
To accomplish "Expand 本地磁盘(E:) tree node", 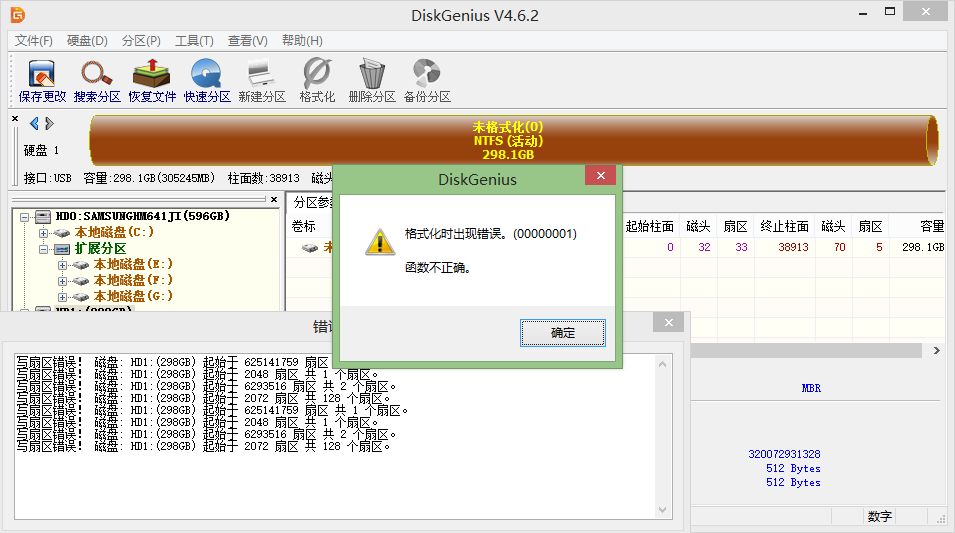I will click(x=62, y=265).
